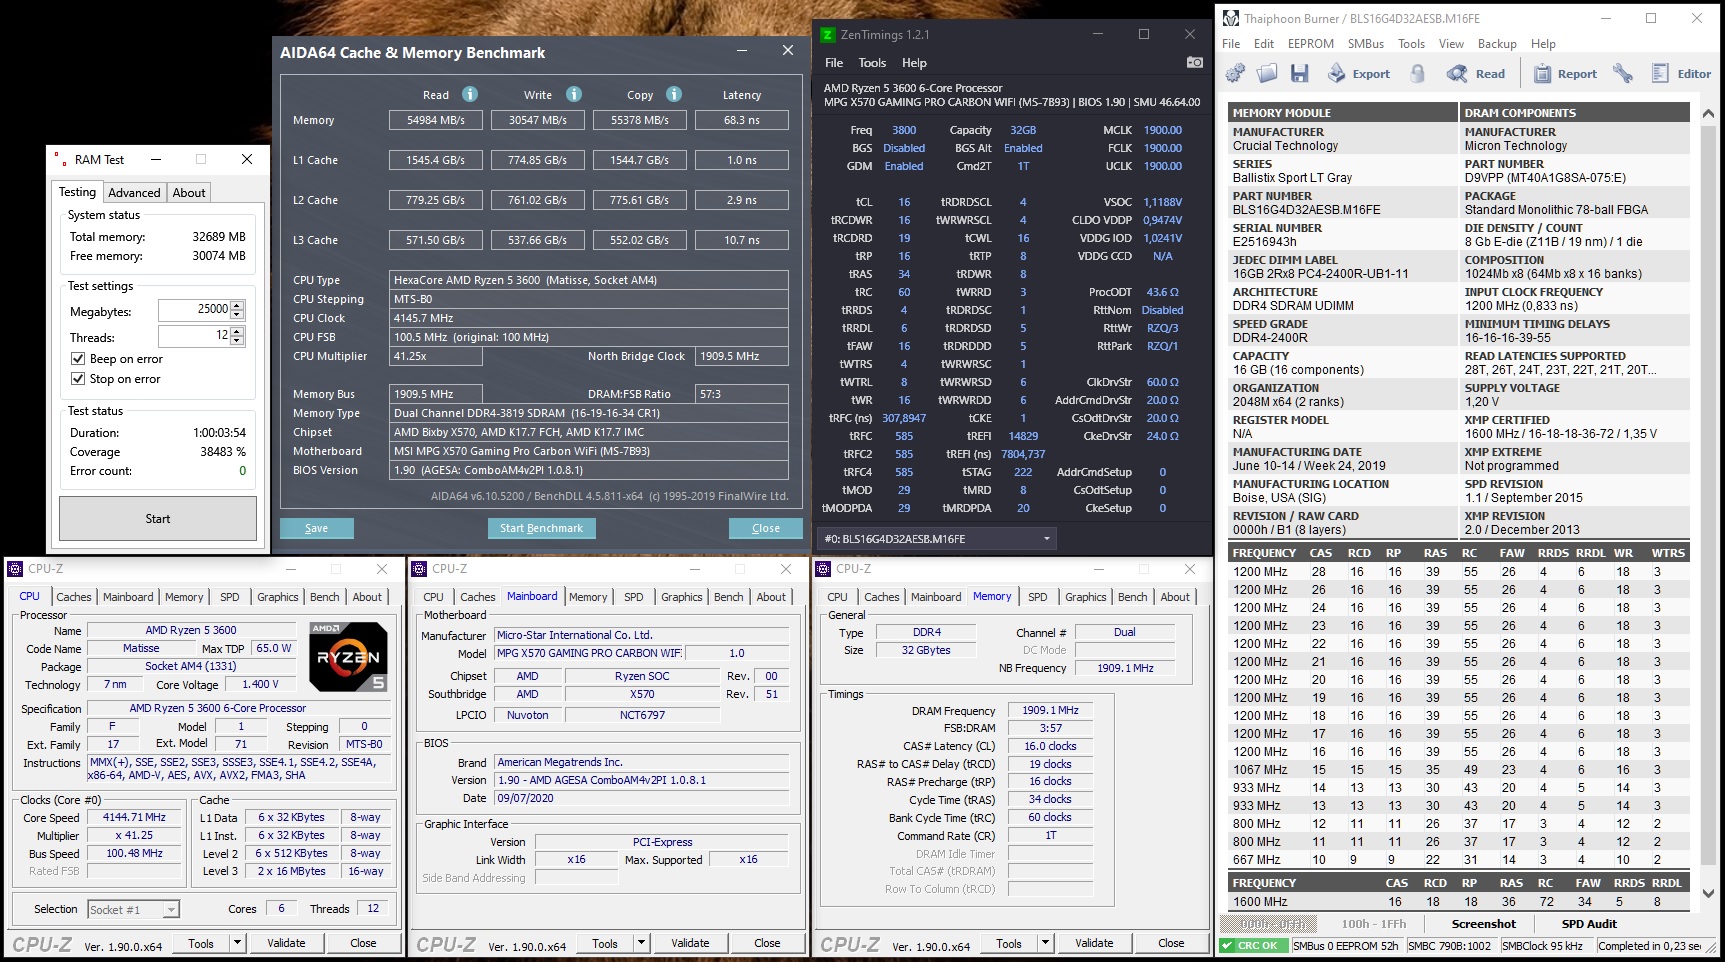The width and height of the screenshot is (1725, 962).
Task: Open the View menu in Thaiphoon Burner
Action: [x=1451, y=44]
